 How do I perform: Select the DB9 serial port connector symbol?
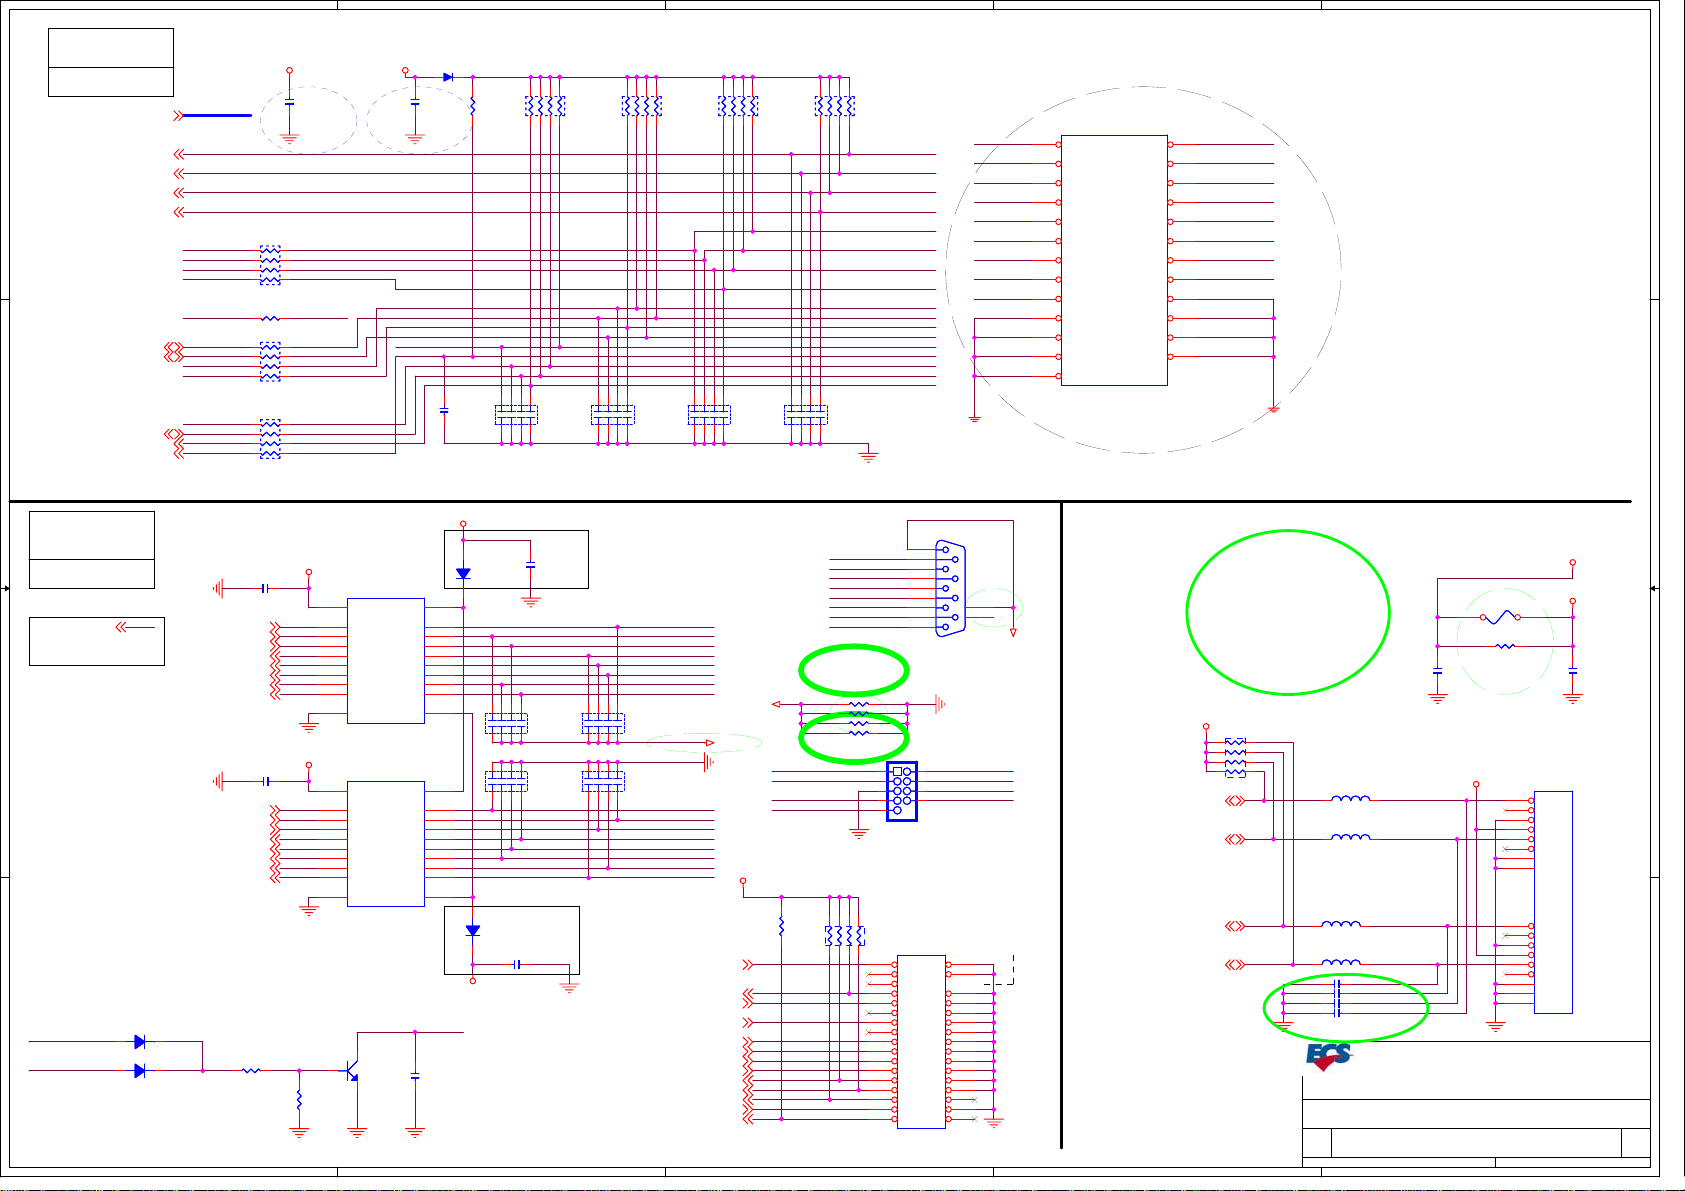pos(949,588)
